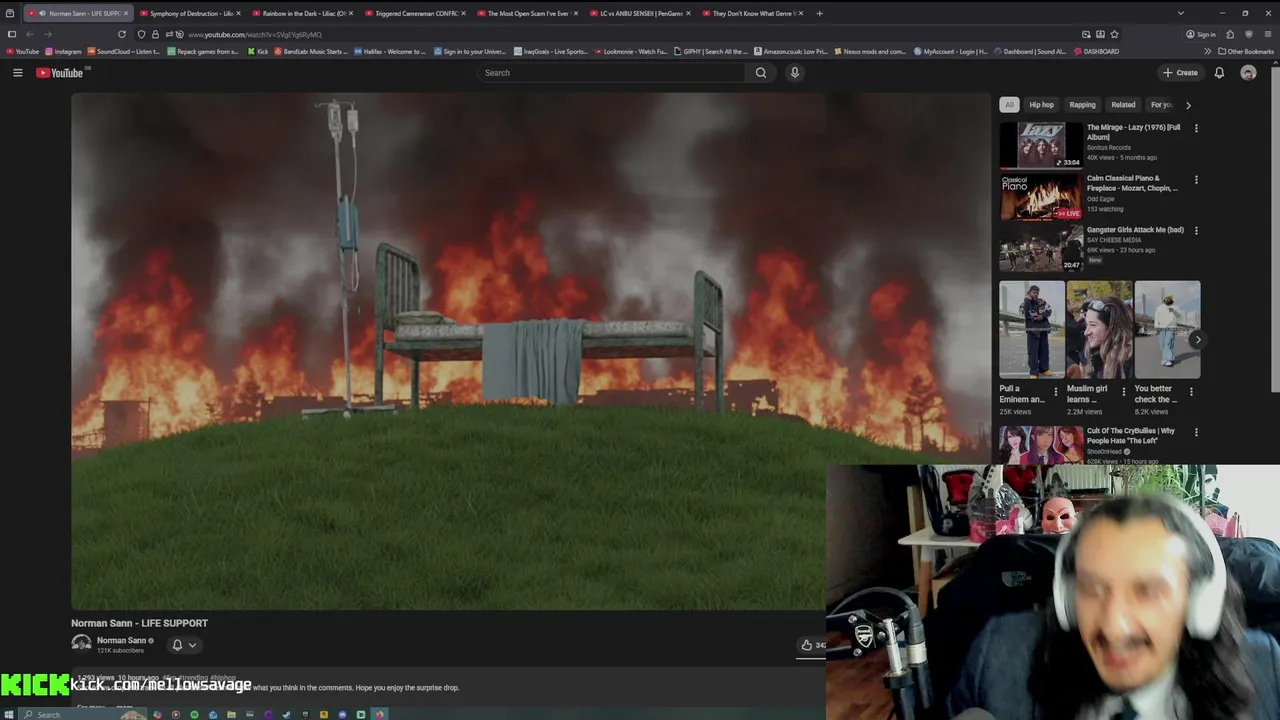Open the Instagram bookmark
Image resolution: width=1280 pixels, height=720 pixels.
63,51
